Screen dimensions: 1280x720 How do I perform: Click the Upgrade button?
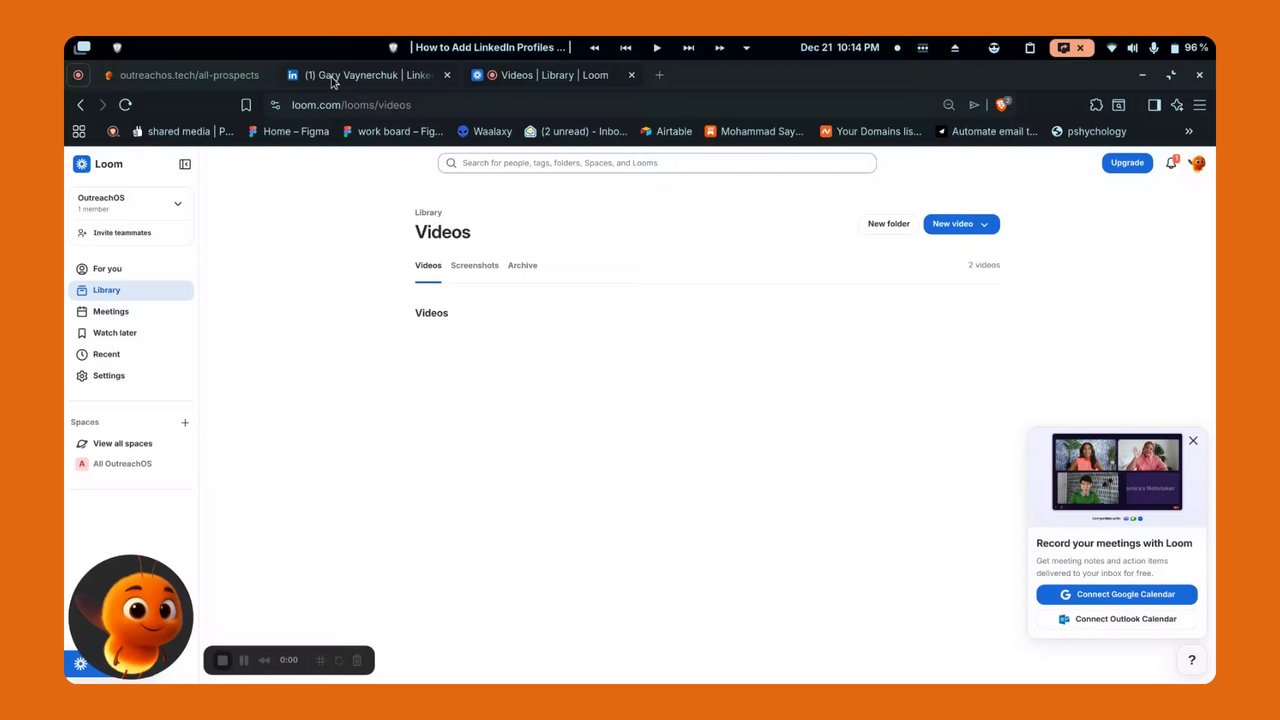pos(1127,163)
